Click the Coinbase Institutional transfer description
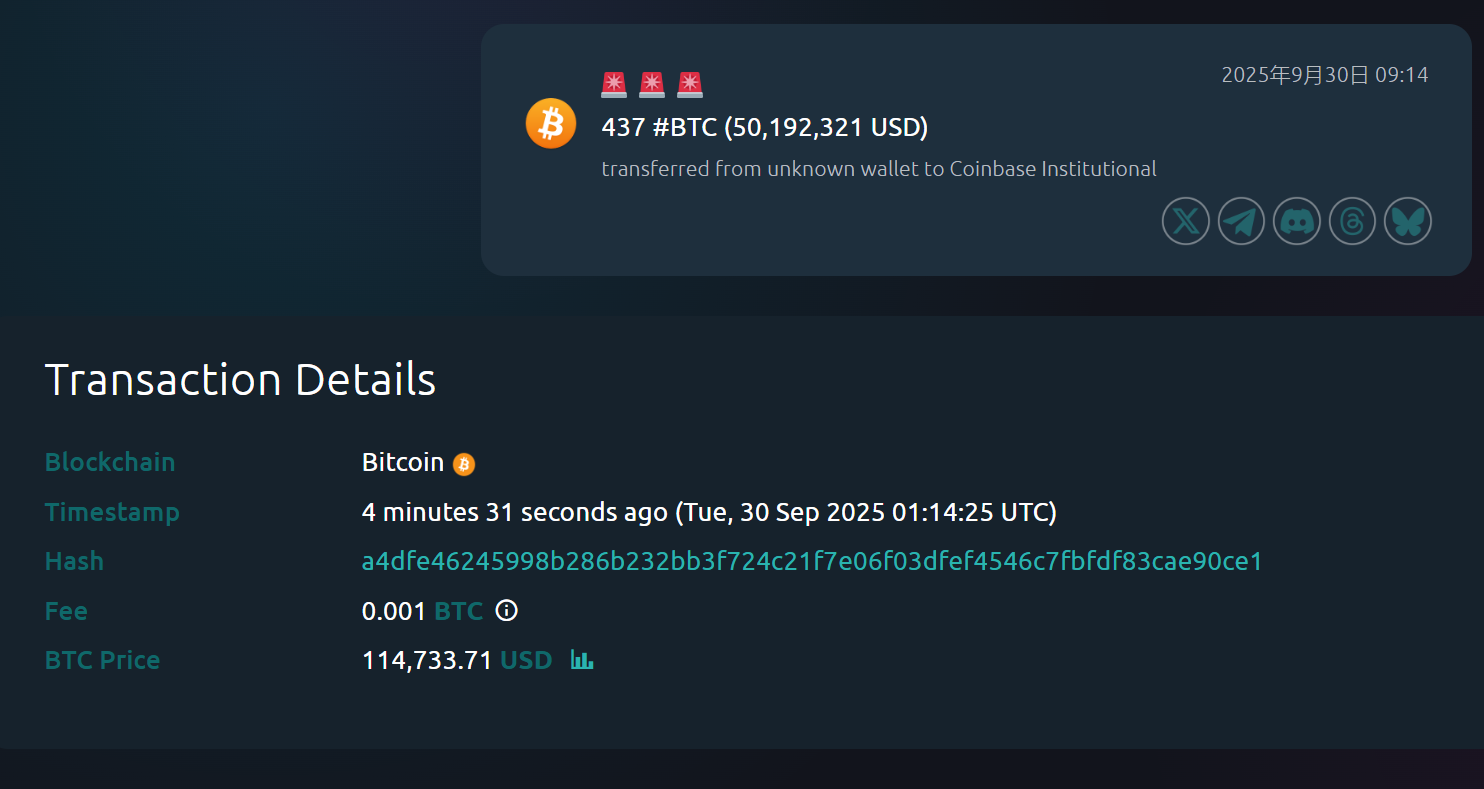Viewport: 1484px width, 789px height. tap(878, 169)
